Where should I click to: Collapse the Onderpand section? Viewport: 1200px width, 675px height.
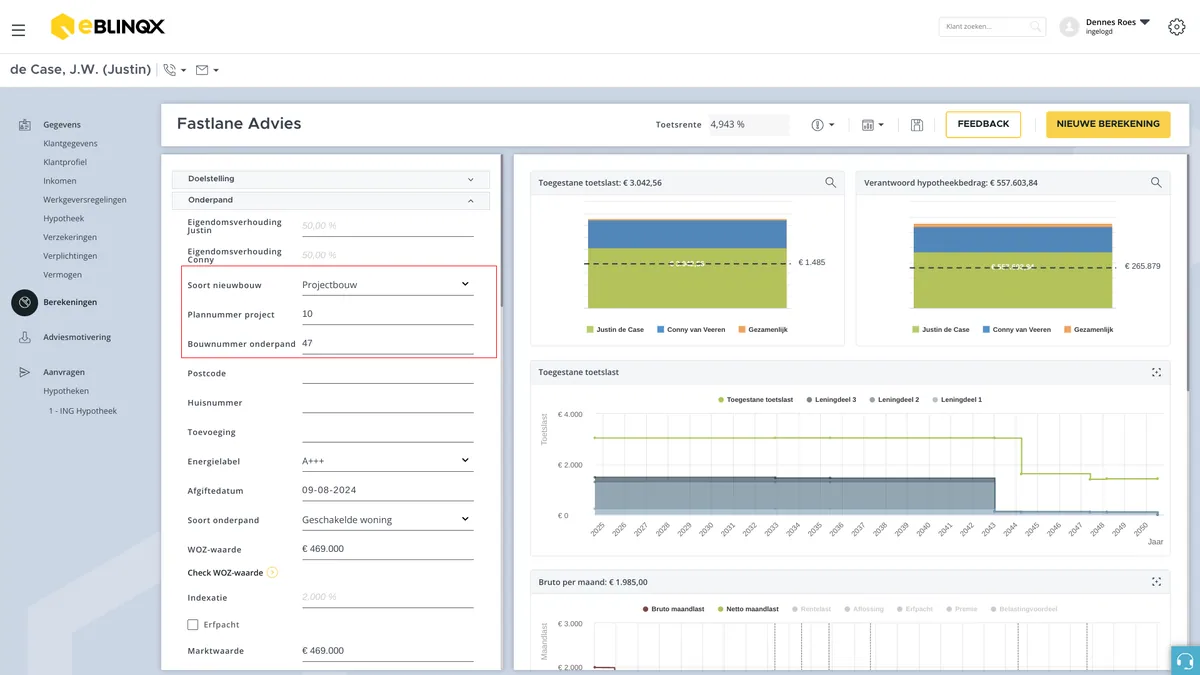pyautogui.click(x=331, y=201)
